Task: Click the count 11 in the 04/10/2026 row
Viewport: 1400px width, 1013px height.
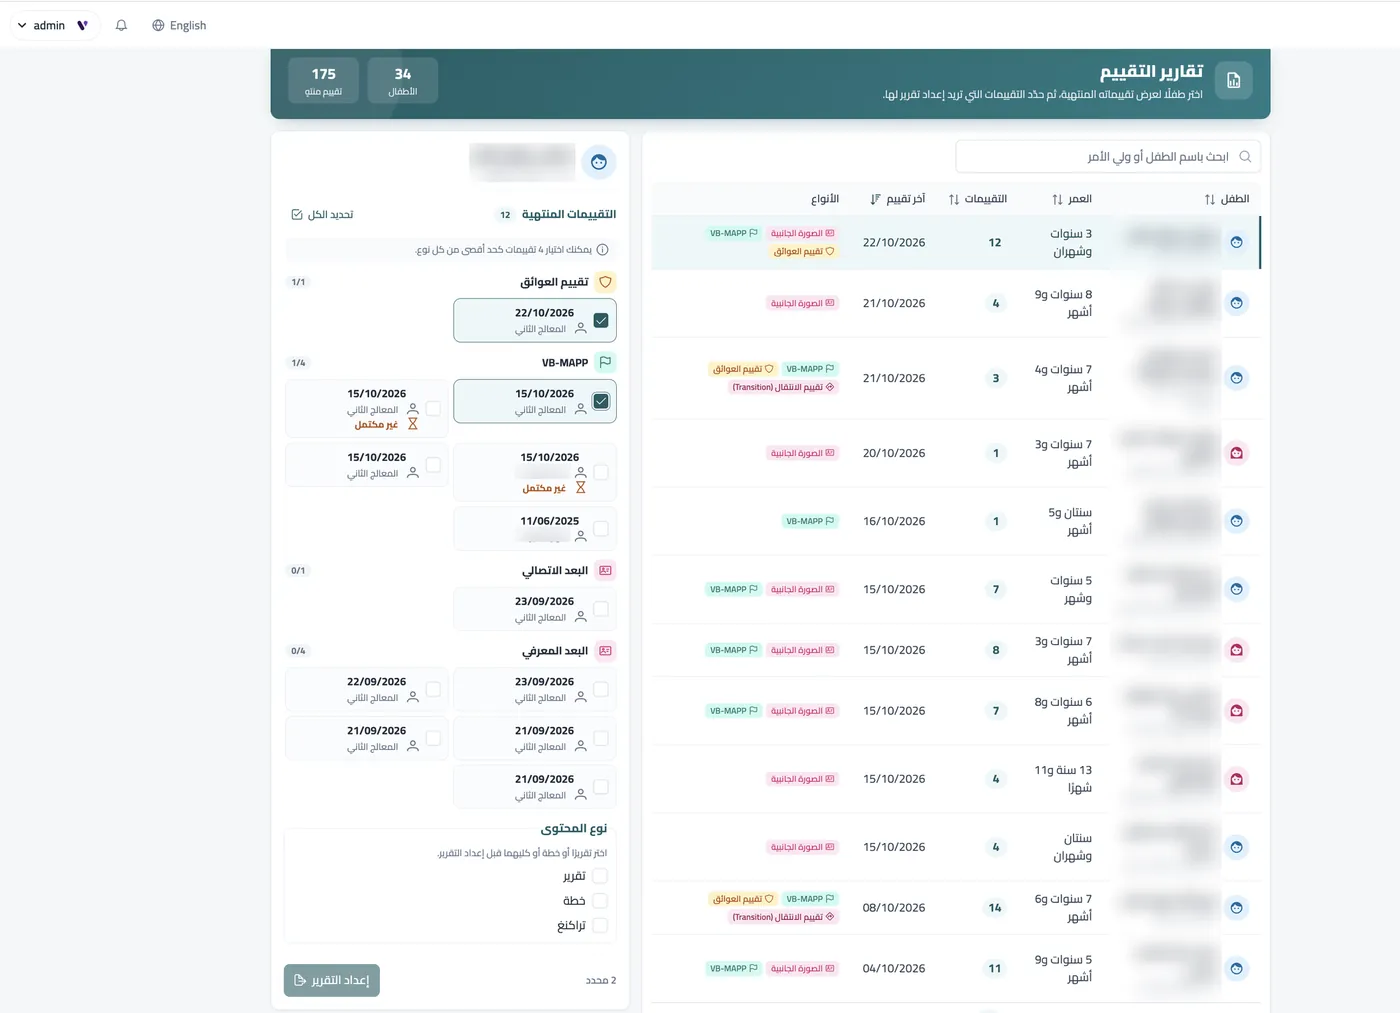Action: click(995, 969)
